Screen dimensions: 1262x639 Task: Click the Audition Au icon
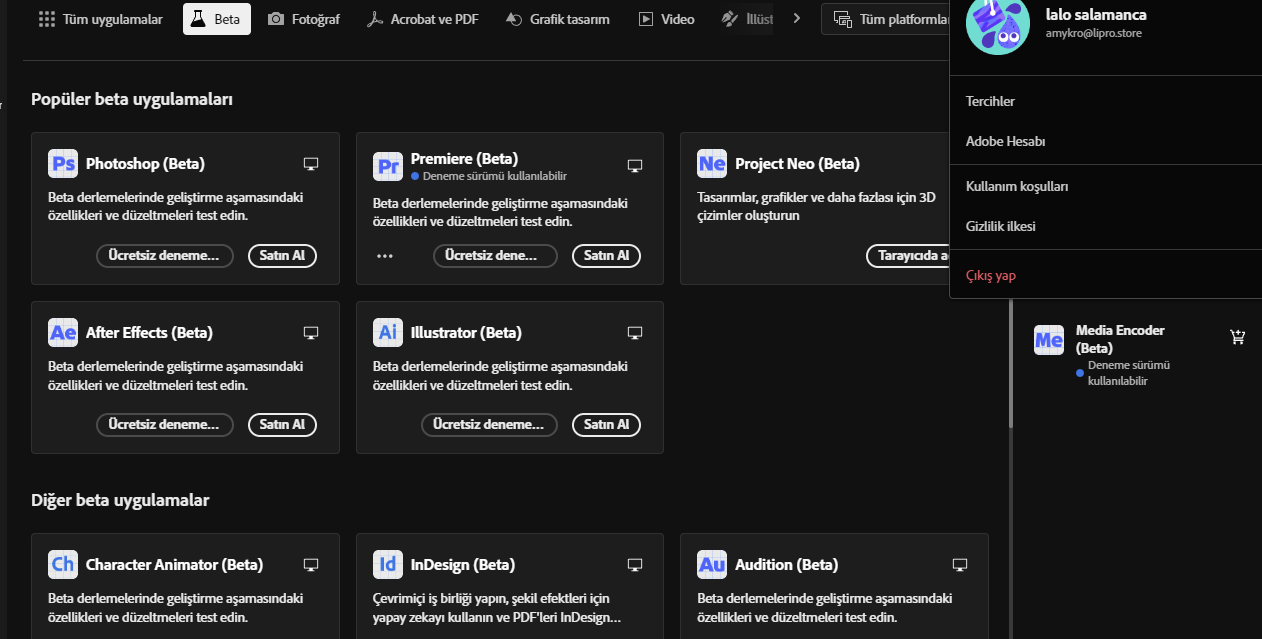(x=712, y=564)
